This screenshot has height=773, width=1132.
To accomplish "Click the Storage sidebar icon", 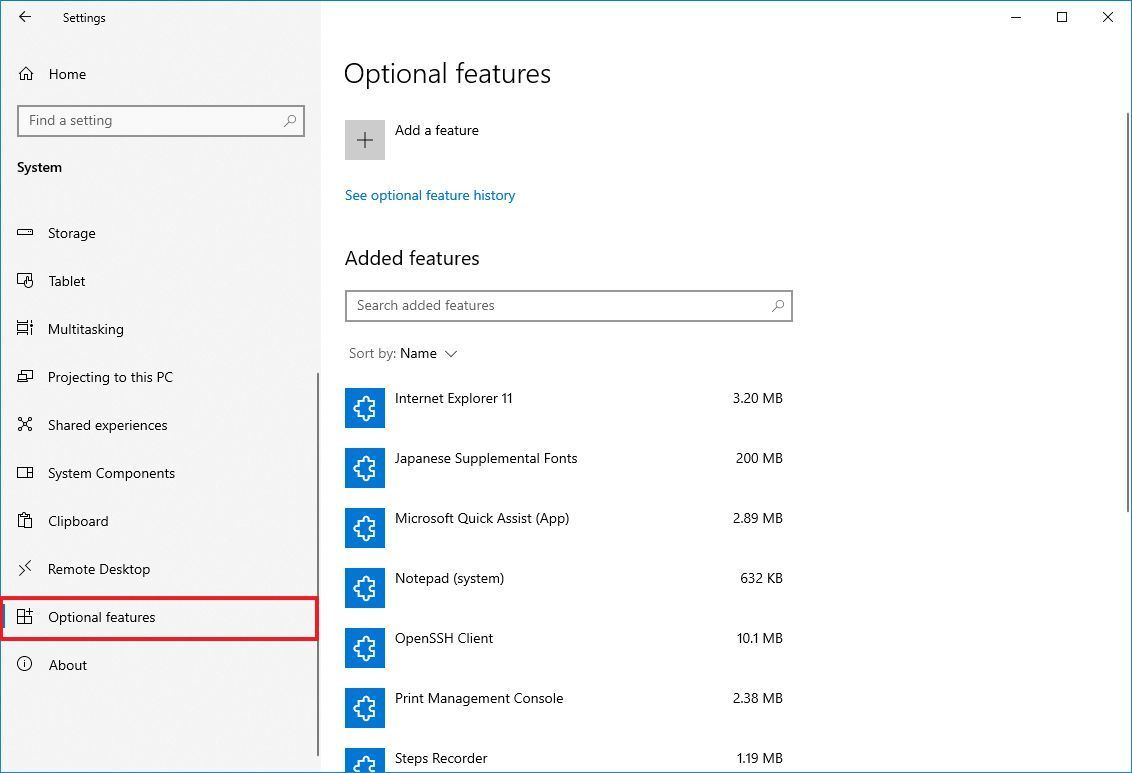I will [26, 232].
